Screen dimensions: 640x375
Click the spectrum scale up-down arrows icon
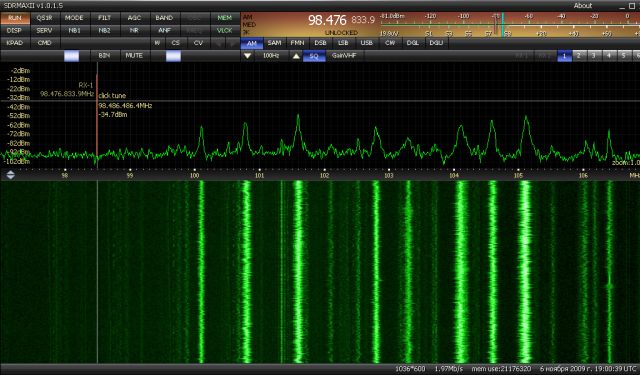pos(11,175)
